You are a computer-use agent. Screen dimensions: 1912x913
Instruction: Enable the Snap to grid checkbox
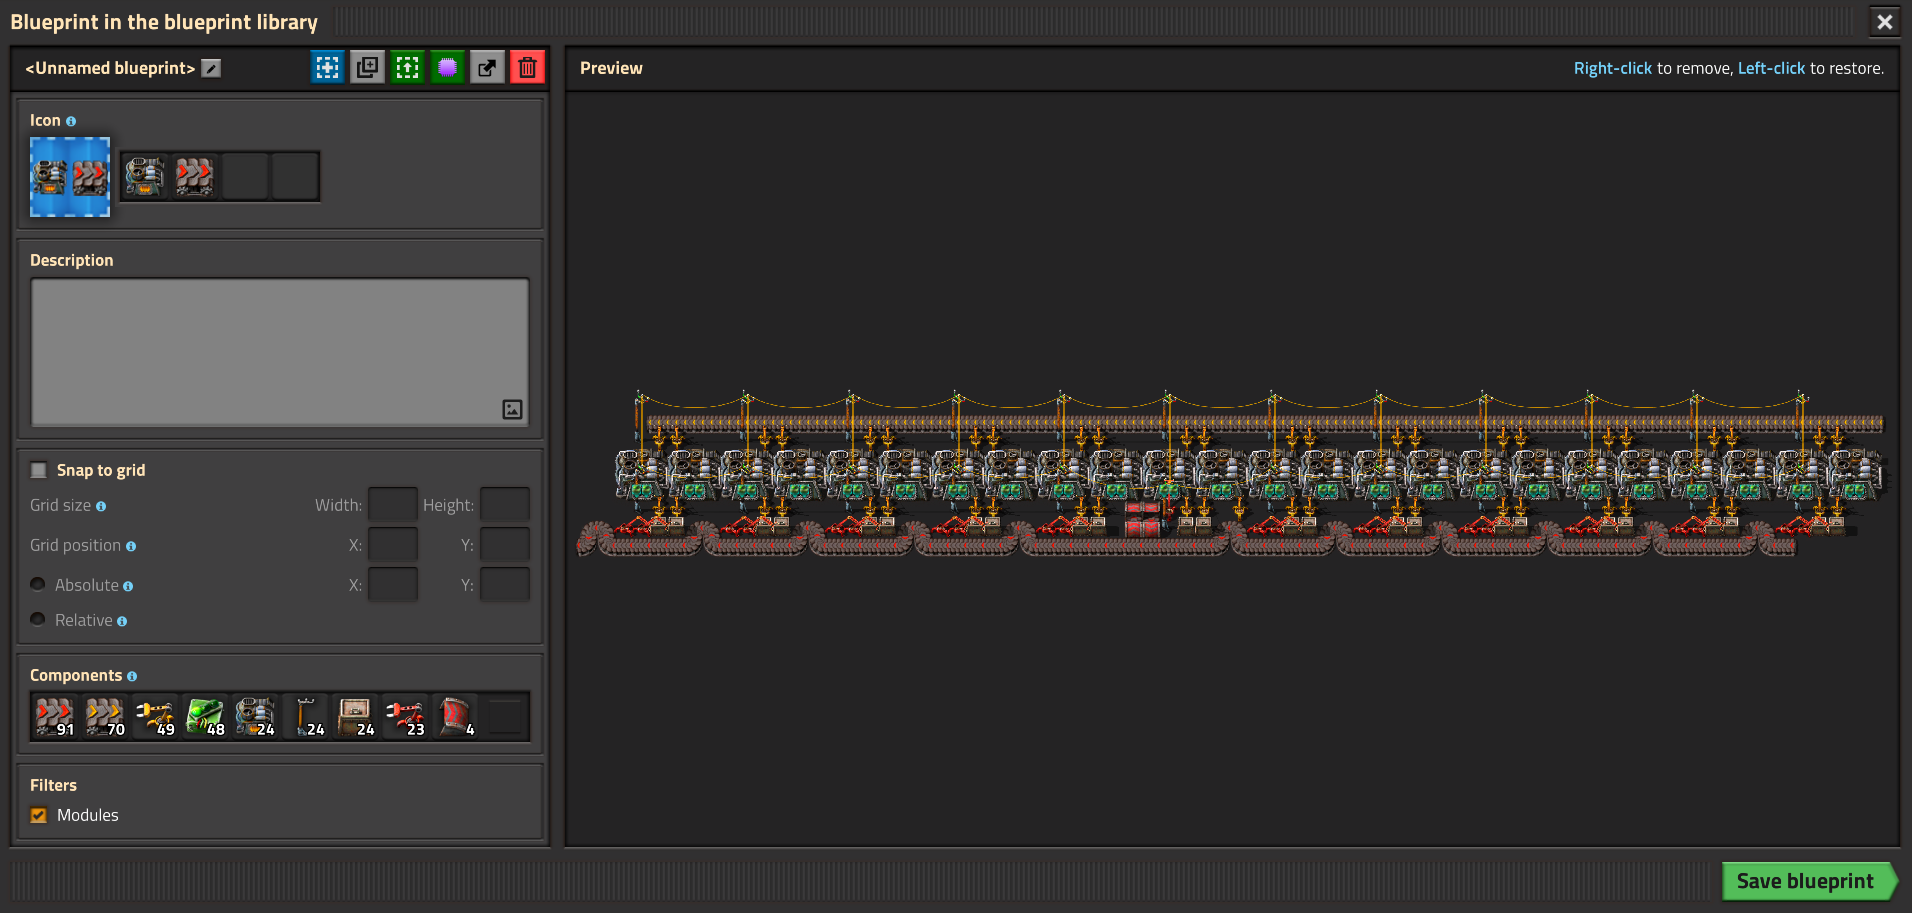coord(39,470)
